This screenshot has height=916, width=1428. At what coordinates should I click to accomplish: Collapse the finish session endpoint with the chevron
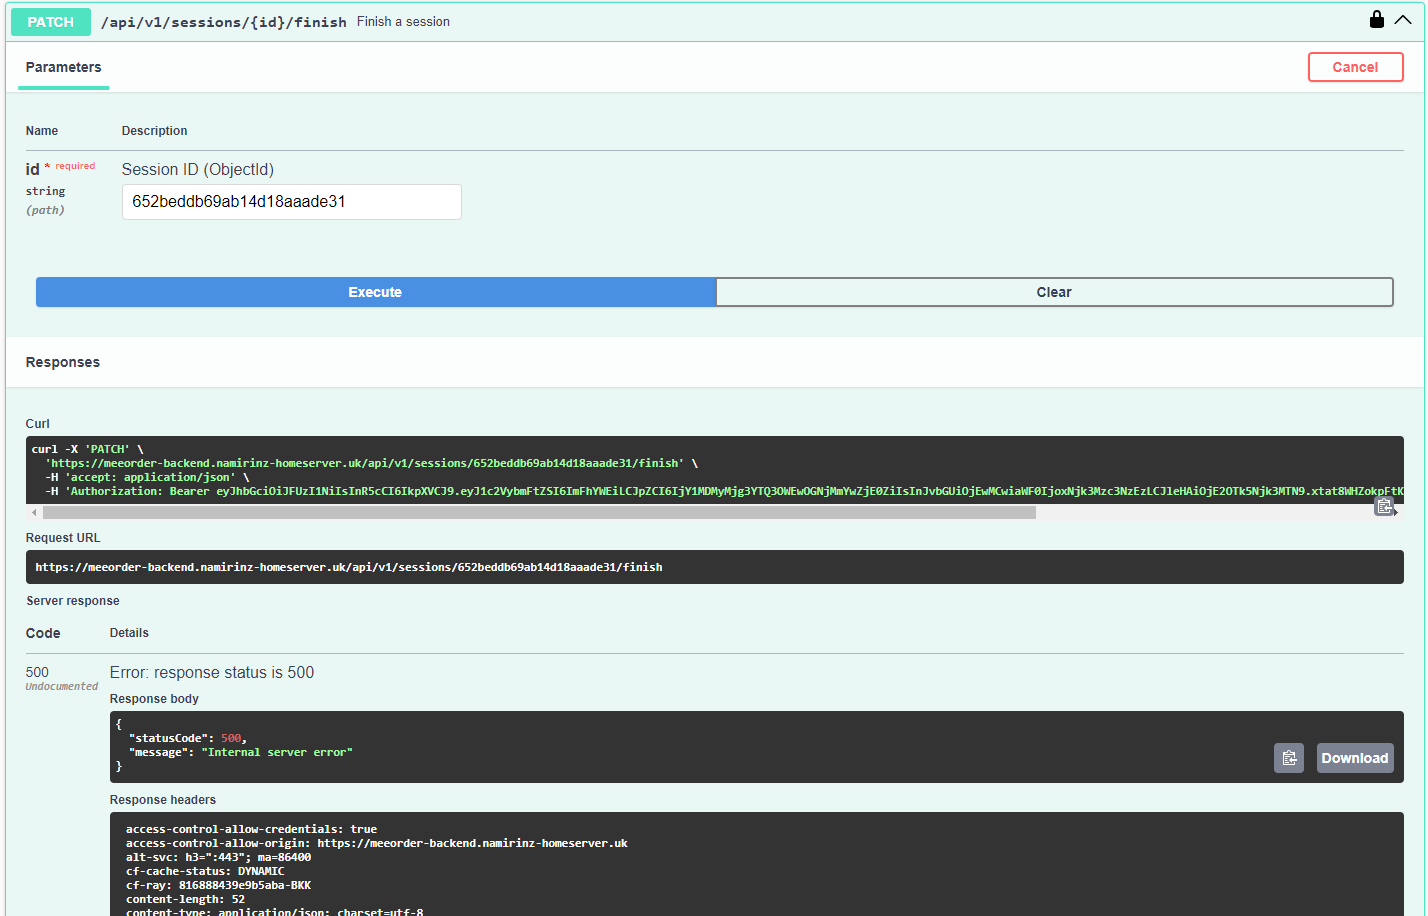tap(1404, 19)
